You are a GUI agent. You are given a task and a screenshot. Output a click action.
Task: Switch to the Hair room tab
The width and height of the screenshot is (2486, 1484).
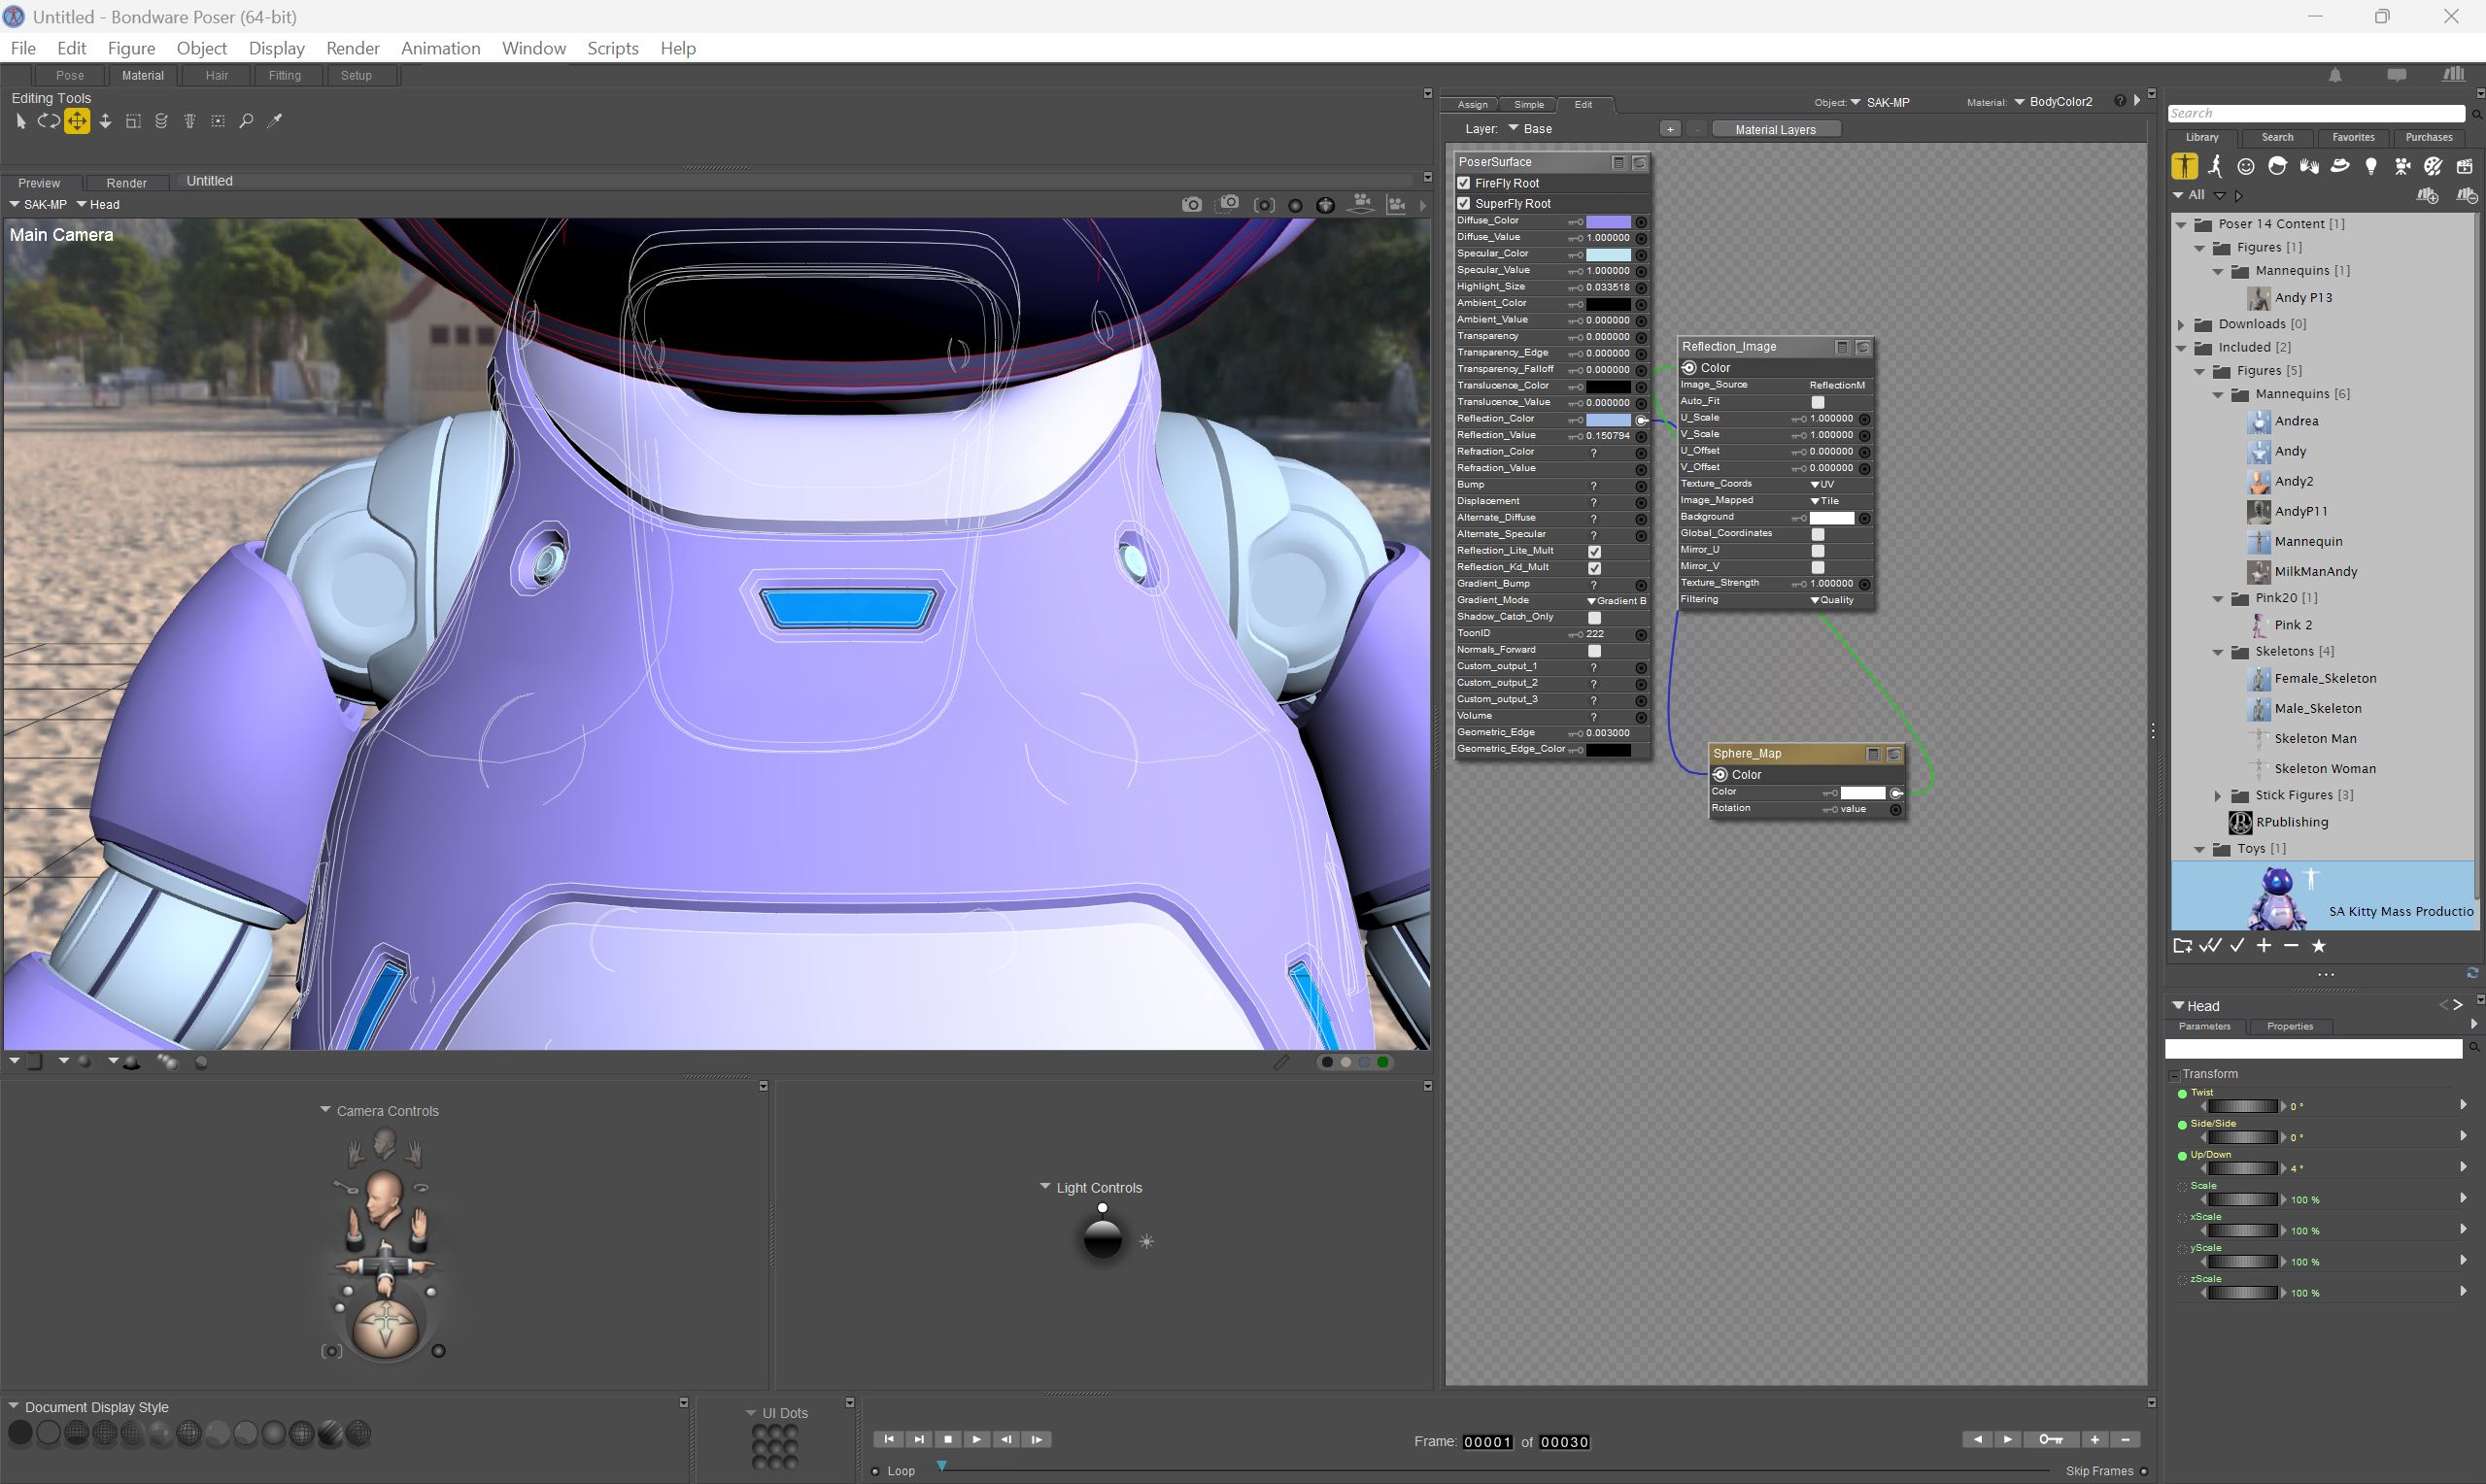pos(217,75)
